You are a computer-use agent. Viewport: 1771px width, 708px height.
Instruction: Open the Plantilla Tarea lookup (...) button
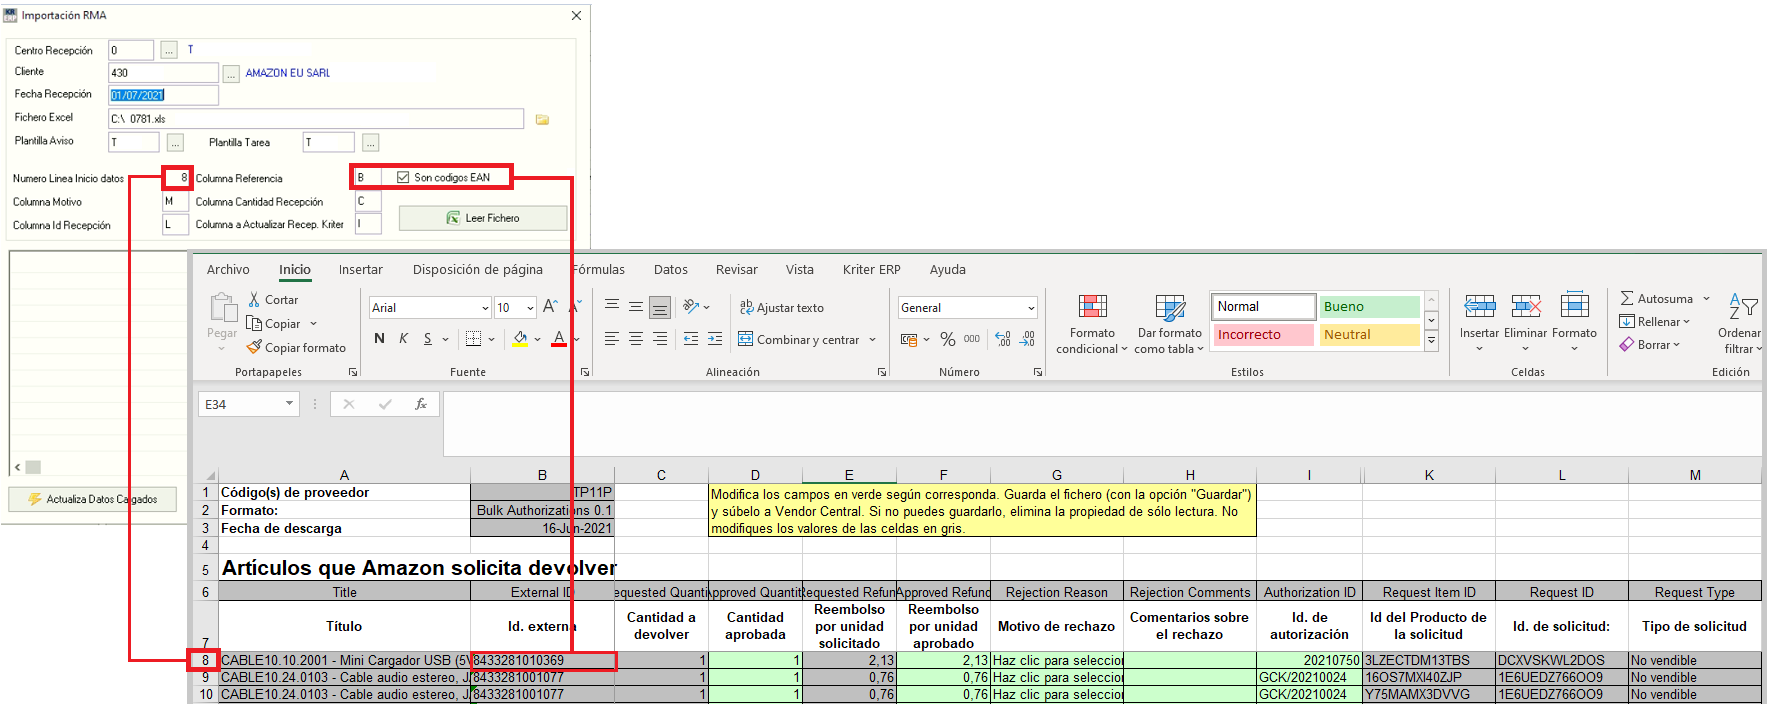[x=371, y=142]
